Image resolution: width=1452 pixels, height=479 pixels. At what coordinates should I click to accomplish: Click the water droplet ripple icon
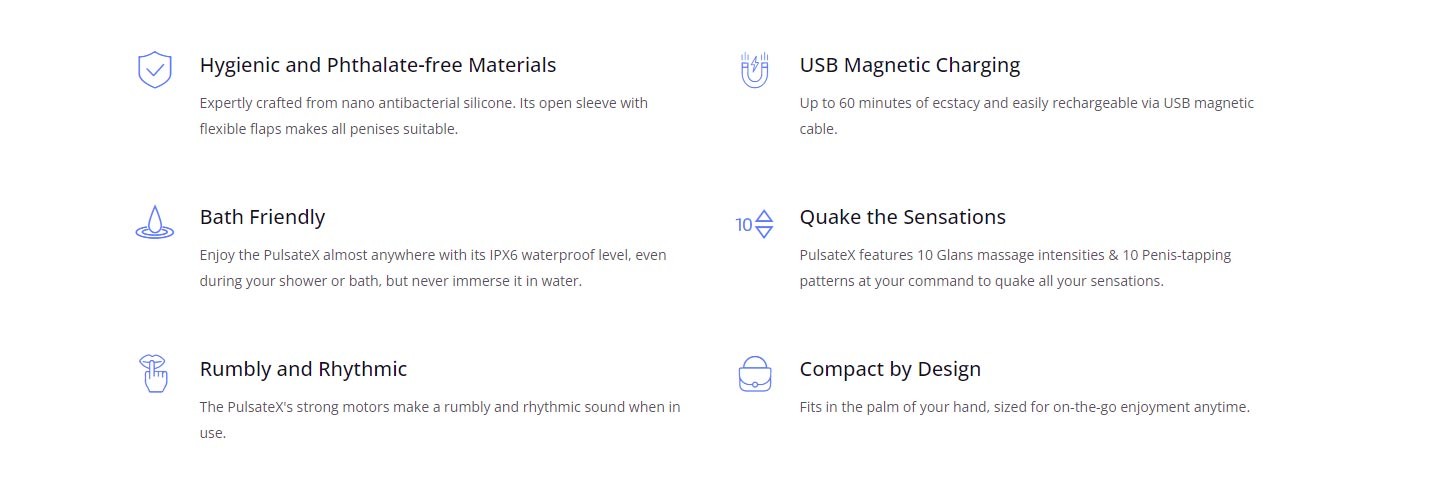click(x=154, y=222)
